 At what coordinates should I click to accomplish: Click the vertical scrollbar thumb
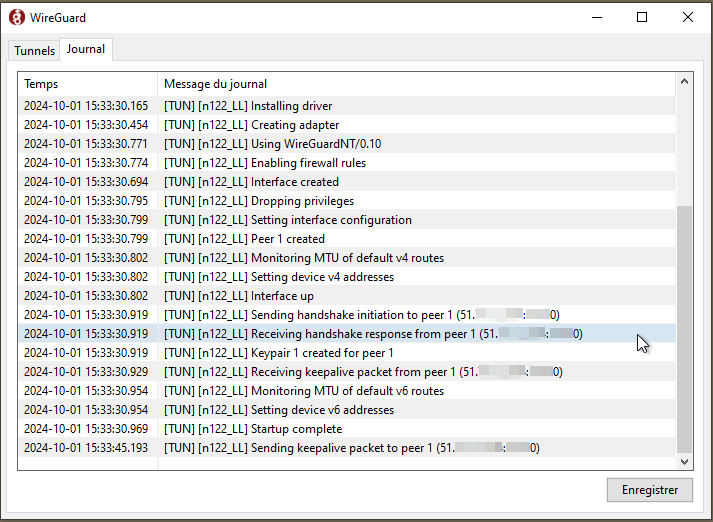click(684, 328)
